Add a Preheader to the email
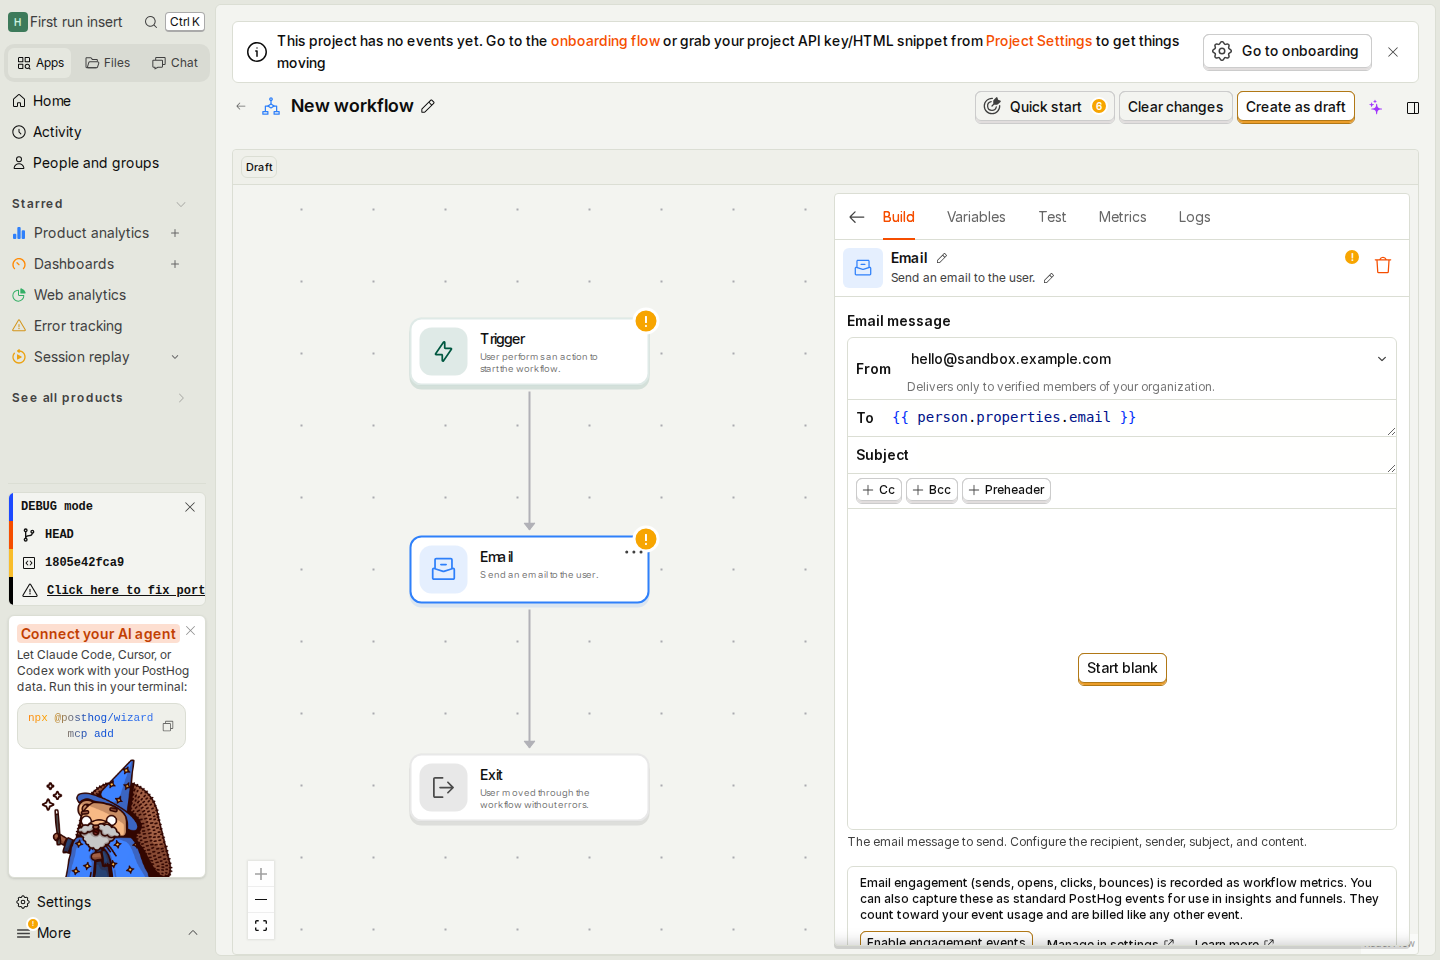This screenshot has width=1440, height=960. [1006, 490]
